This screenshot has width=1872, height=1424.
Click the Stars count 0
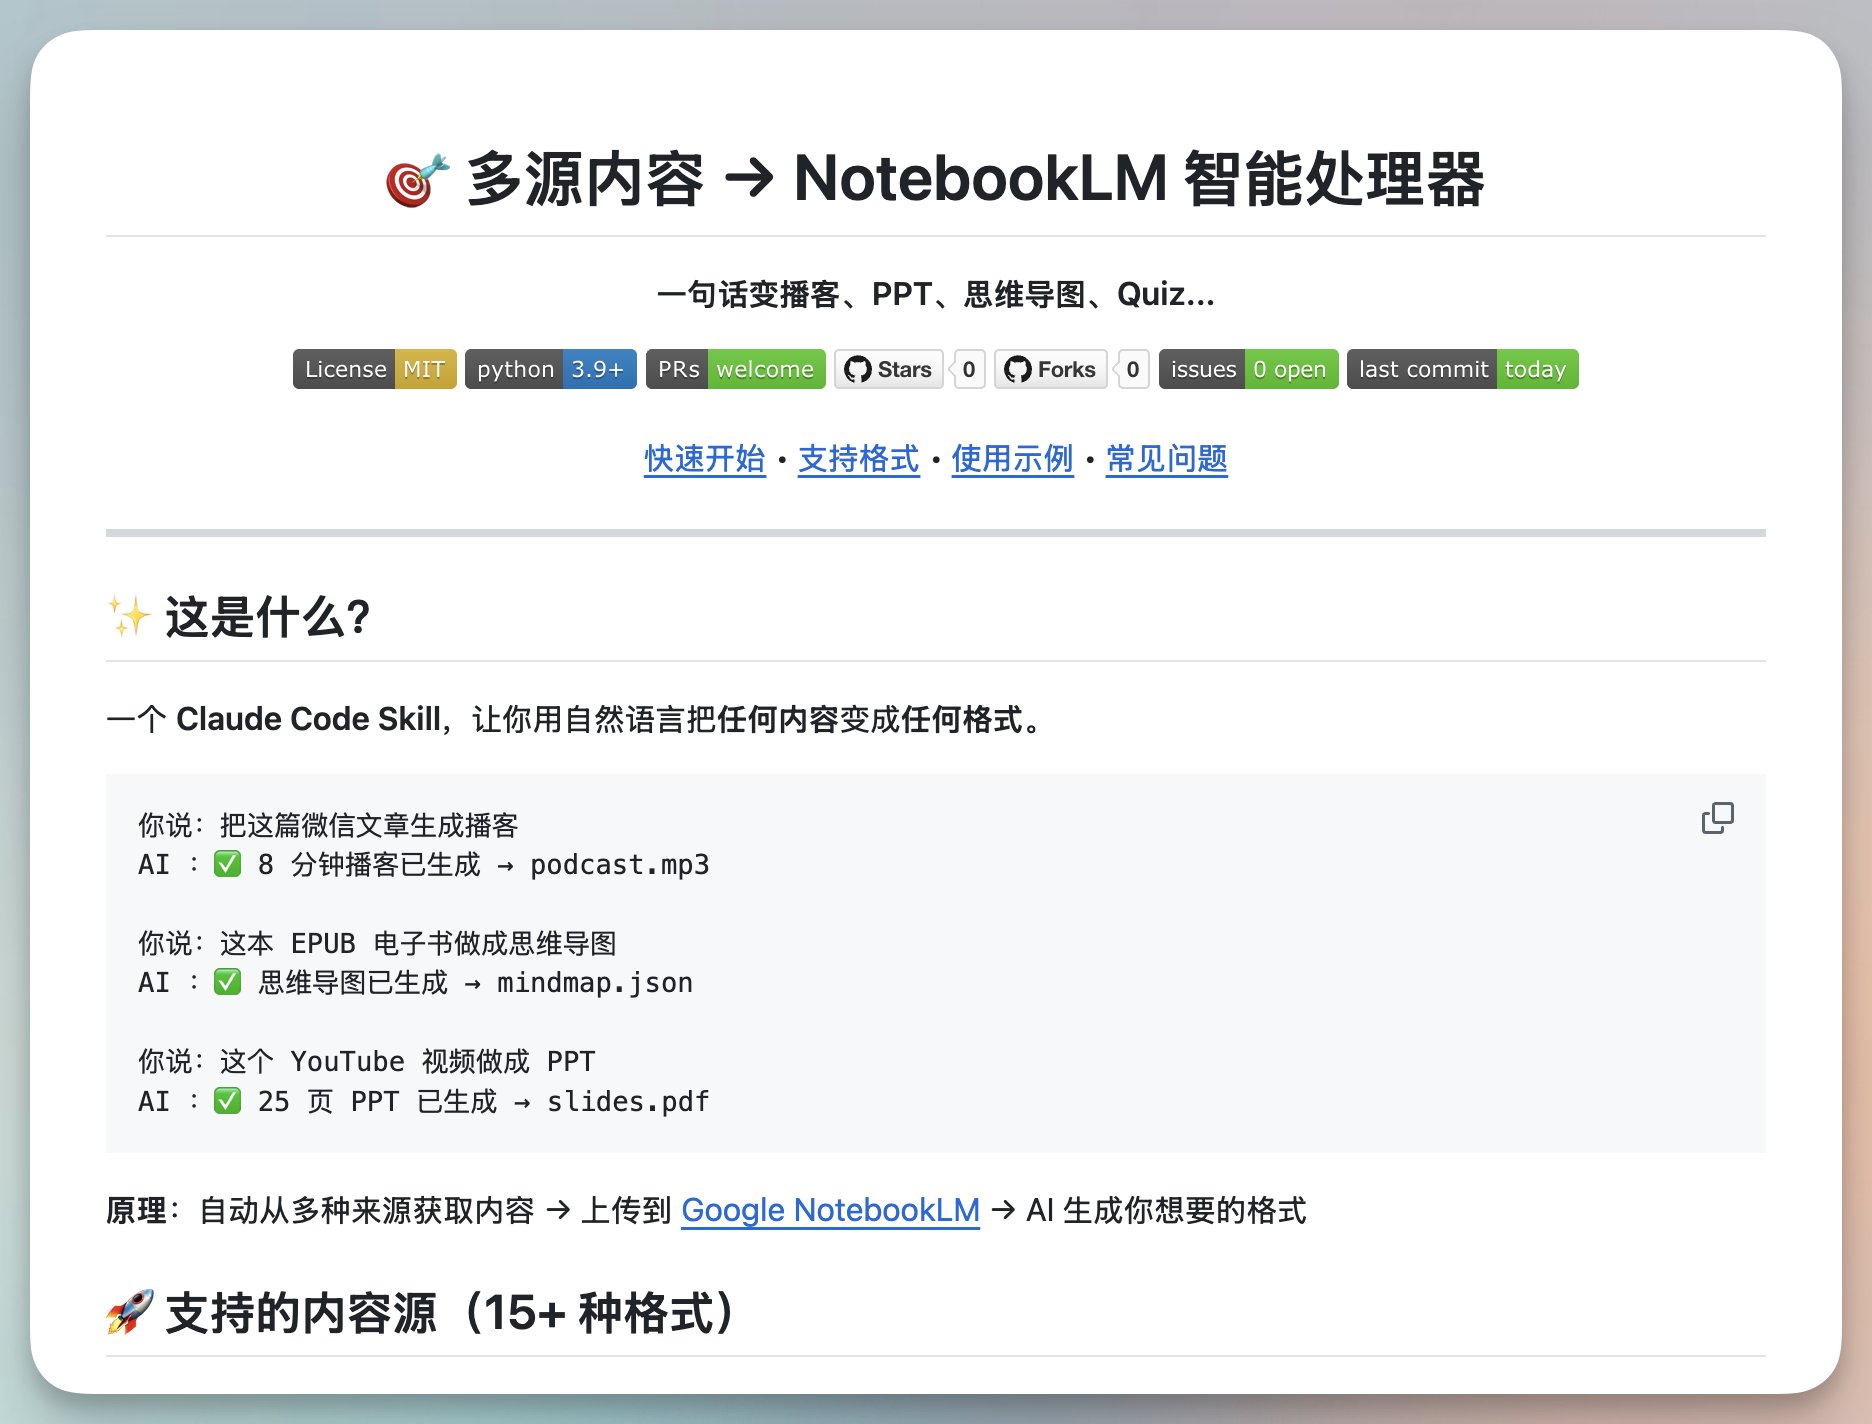pyautogui.click(x=969, y=369)
